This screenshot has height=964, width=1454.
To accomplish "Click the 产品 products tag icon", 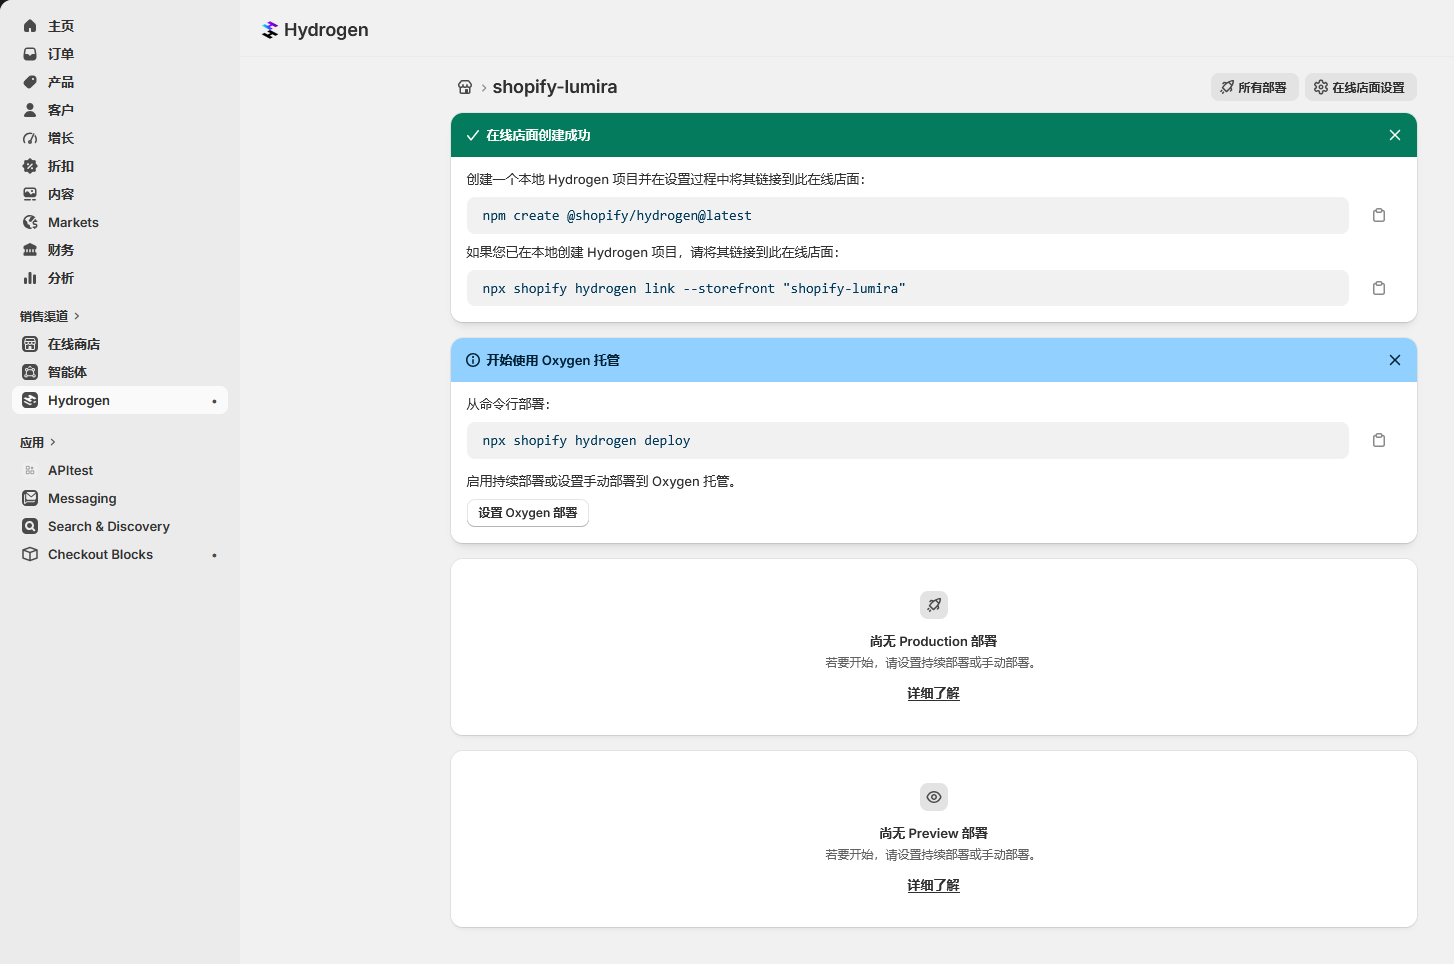I will tap(30, 82).
